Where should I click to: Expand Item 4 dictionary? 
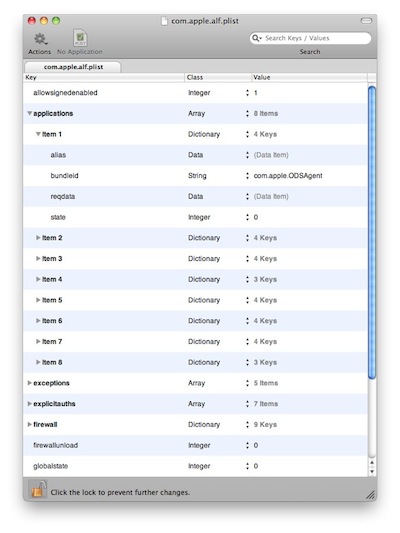(38, 279)
